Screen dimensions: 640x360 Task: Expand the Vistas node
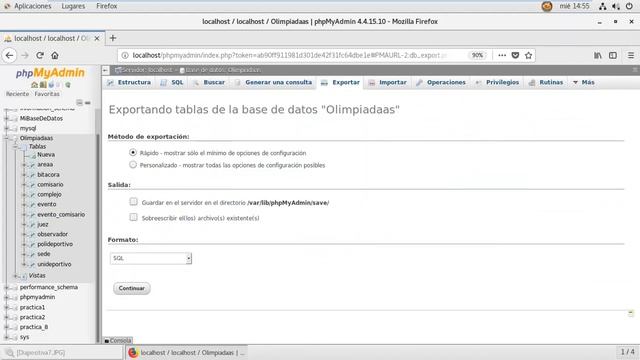(16, 276)
